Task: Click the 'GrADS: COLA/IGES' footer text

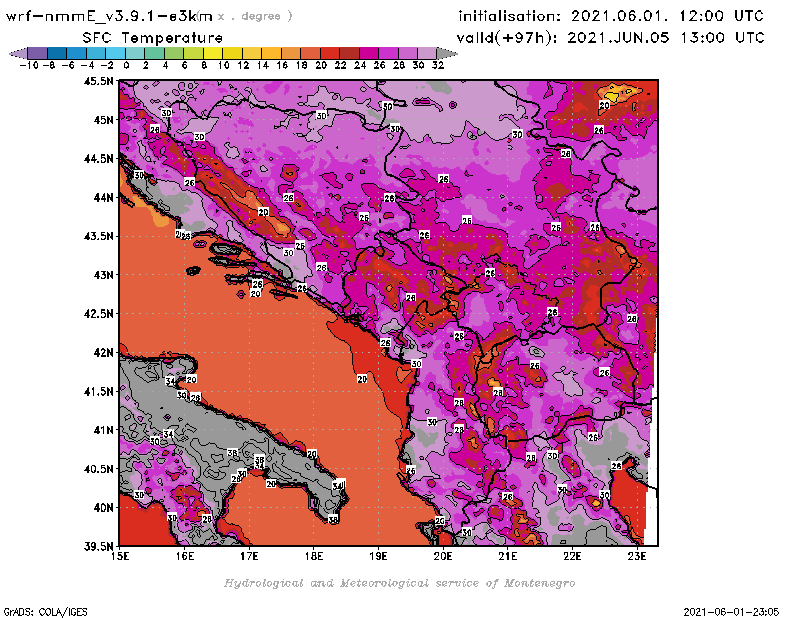Action: click(45, 611)
